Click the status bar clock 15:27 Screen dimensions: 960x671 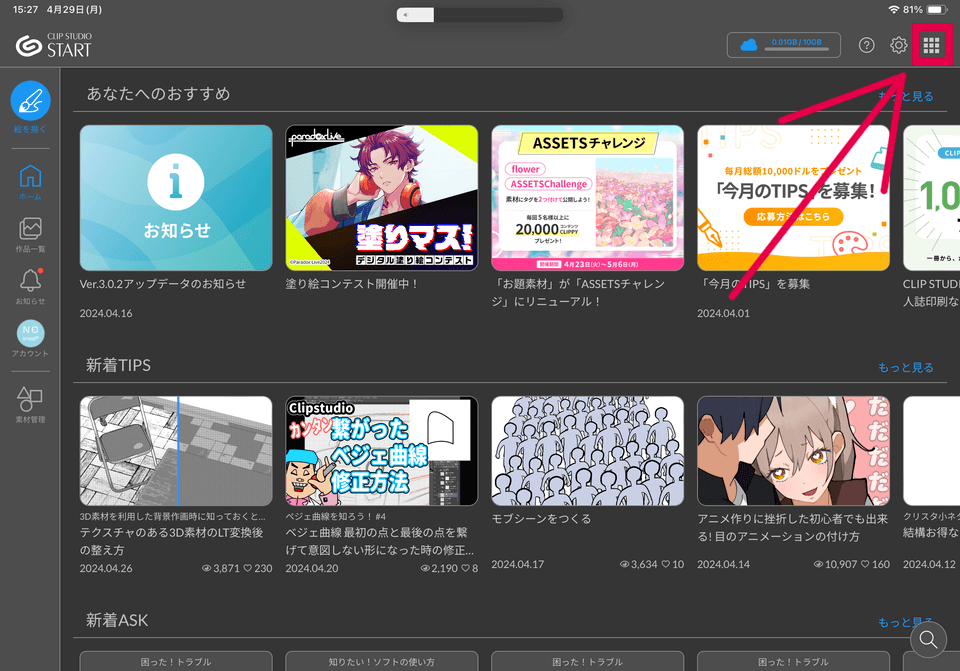(25, 10)
